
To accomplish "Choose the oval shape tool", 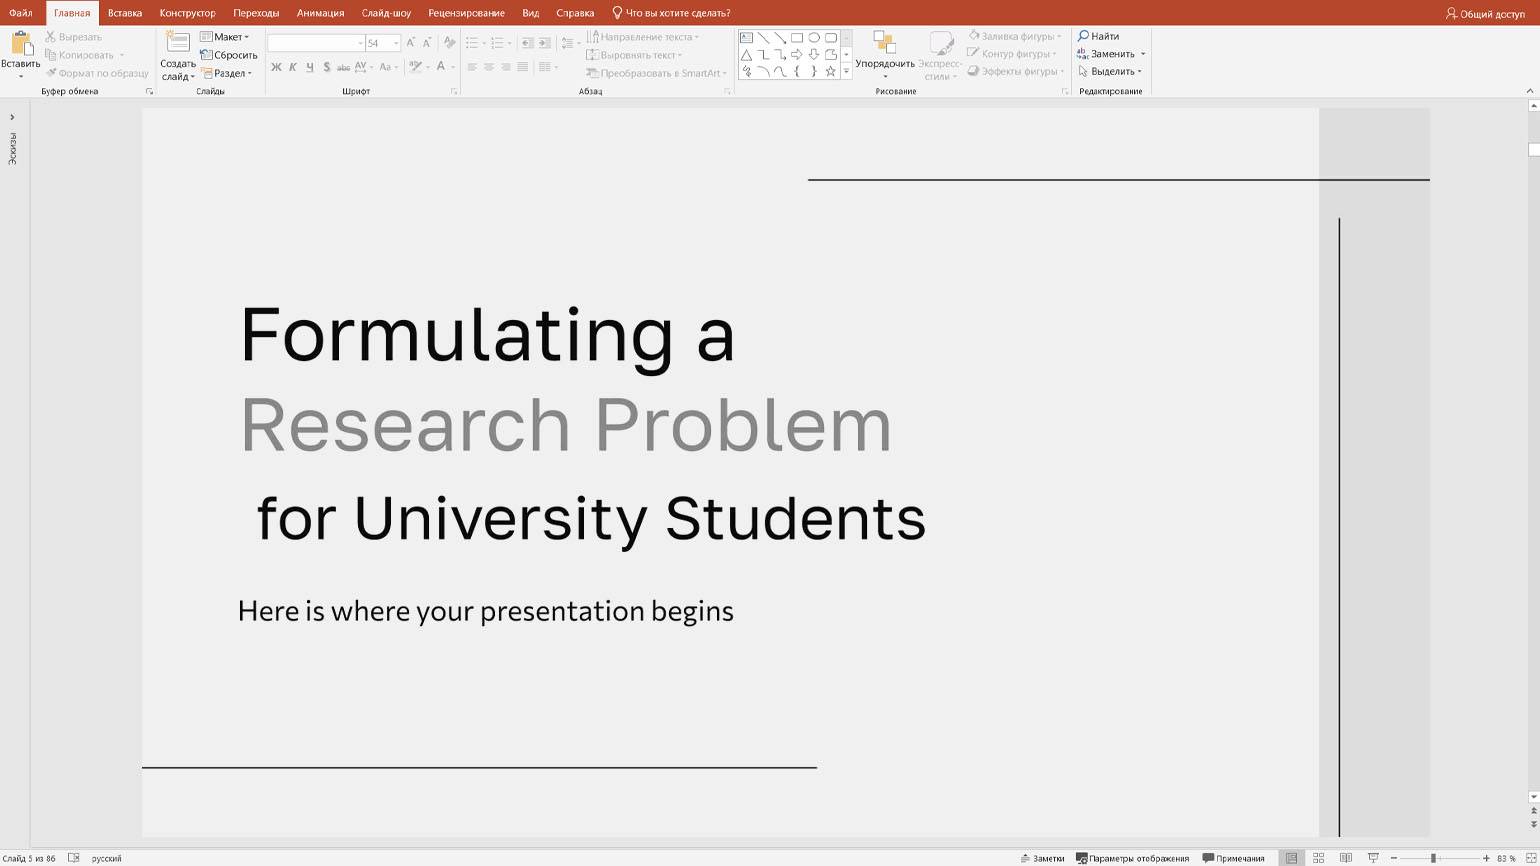I will point(813,38).
